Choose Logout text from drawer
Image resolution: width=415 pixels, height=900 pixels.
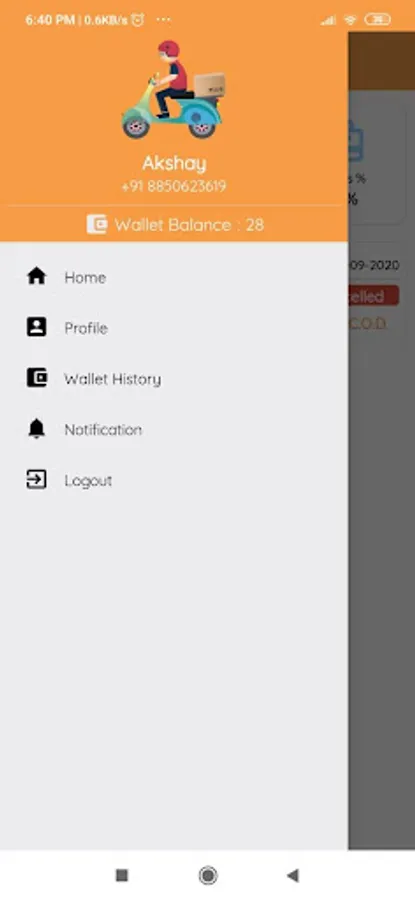click(88, 480)
